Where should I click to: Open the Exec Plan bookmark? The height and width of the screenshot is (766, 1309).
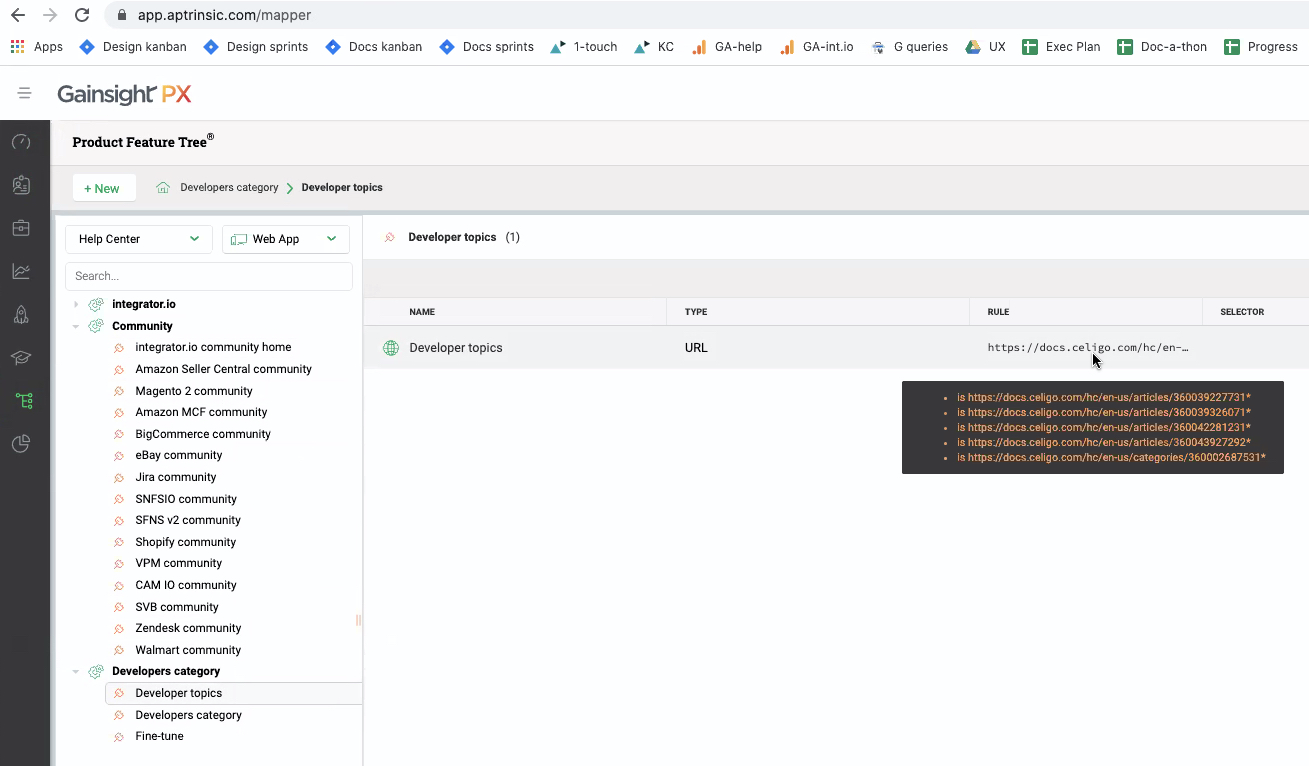pos(1061,46)
